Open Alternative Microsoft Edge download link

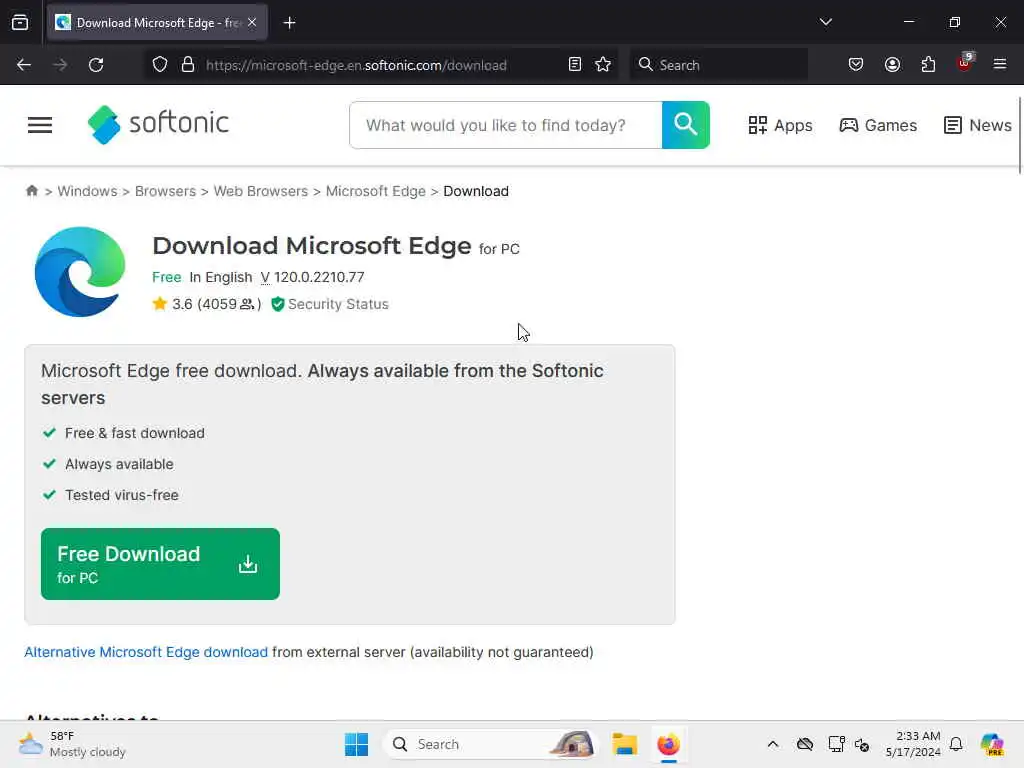tap(146, 652)
